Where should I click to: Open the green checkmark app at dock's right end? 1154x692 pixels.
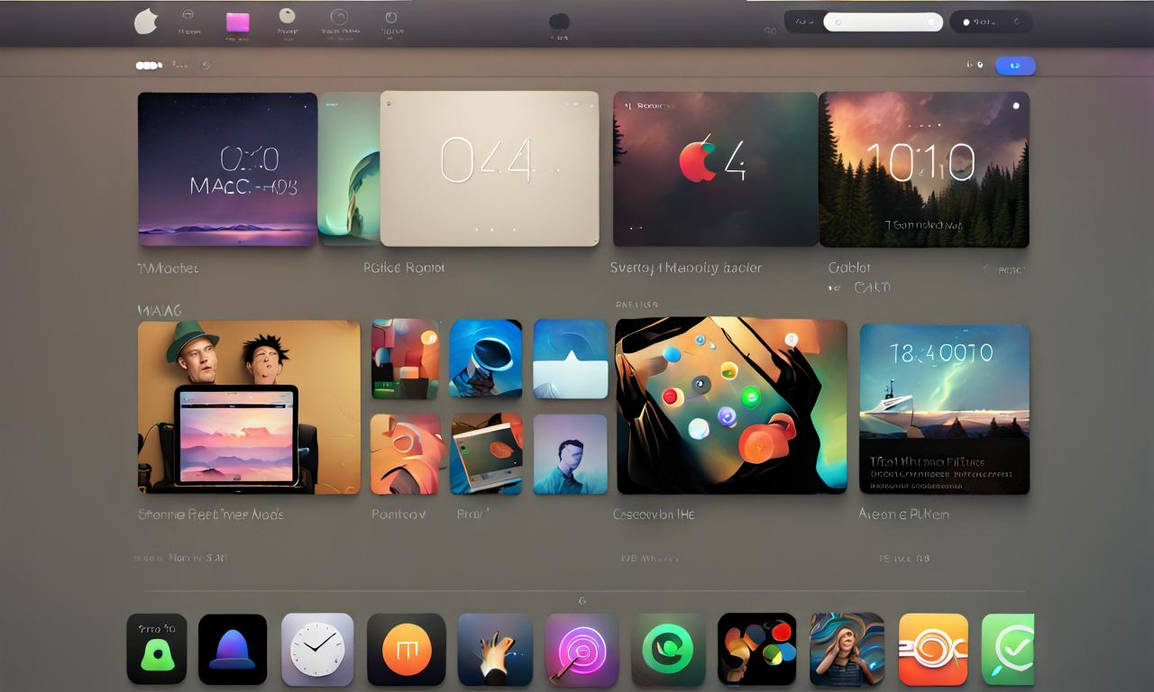(1010, 648)
